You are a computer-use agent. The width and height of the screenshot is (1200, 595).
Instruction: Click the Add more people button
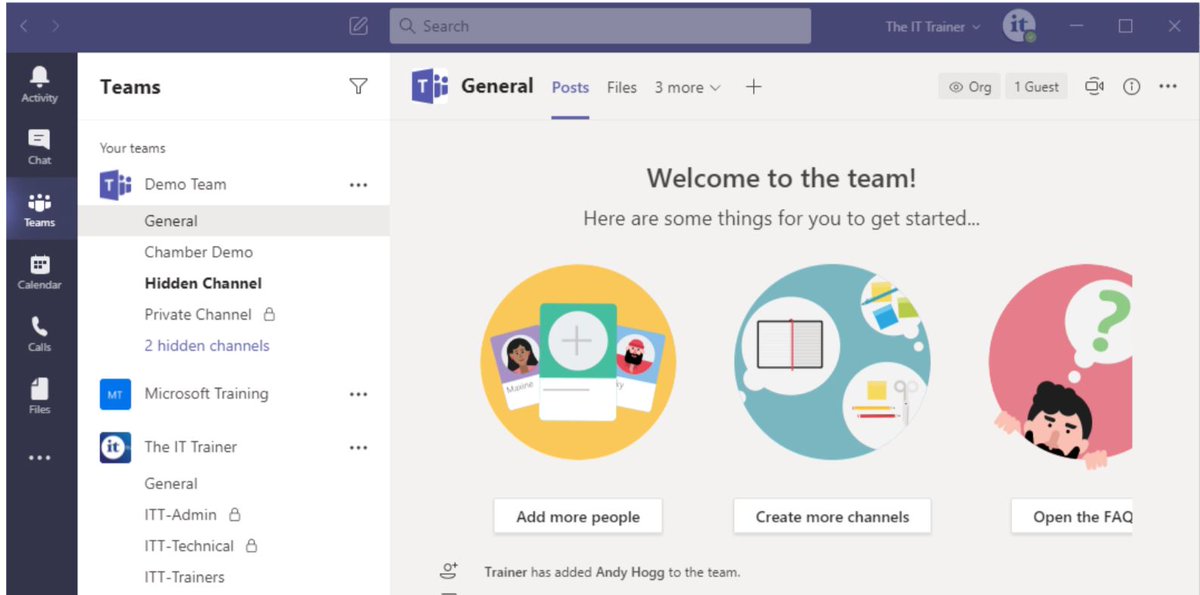(x=578, y=516)
